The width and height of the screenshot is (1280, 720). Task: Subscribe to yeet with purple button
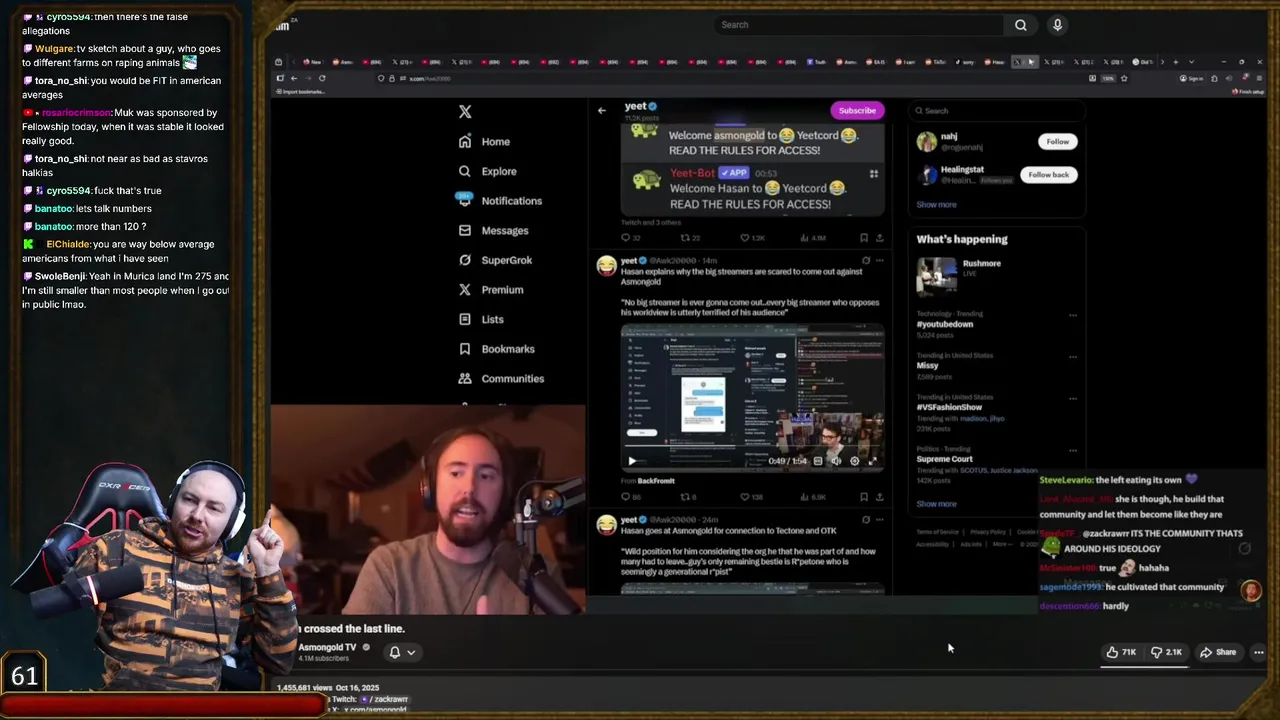(857, 111)
